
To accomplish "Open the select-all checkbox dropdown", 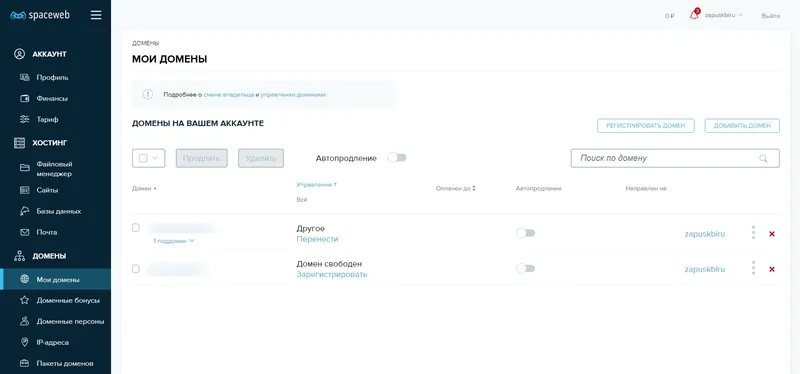I will (x=148, y=158).
